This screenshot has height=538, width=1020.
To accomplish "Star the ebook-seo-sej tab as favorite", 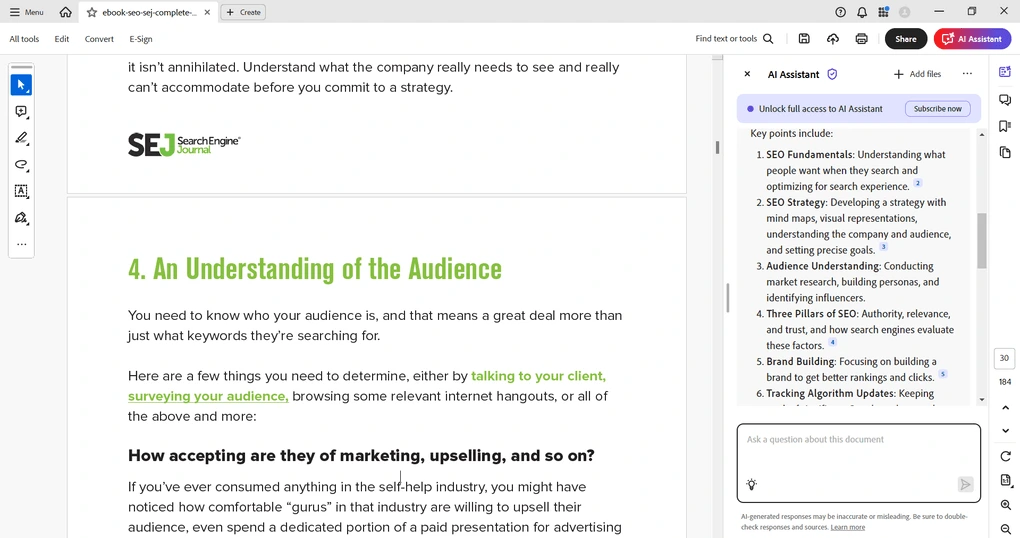I will tap(92, 13).
